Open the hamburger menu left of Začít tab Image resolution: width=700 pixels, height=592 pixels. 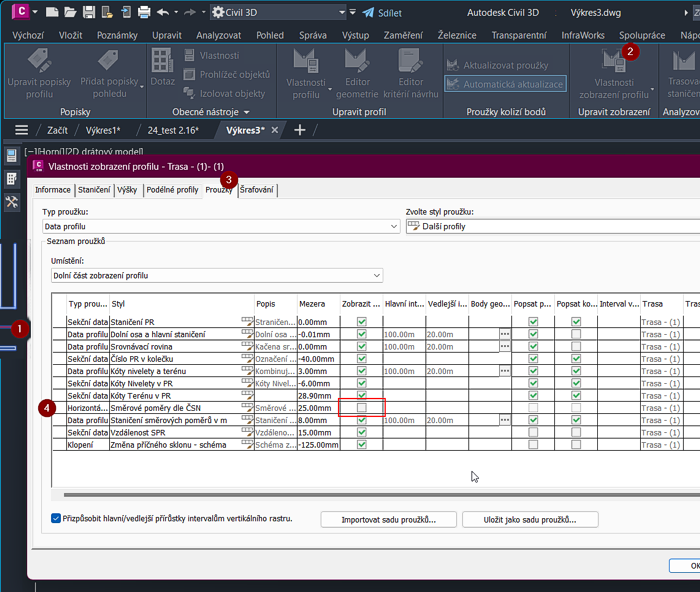click(21, 130)
